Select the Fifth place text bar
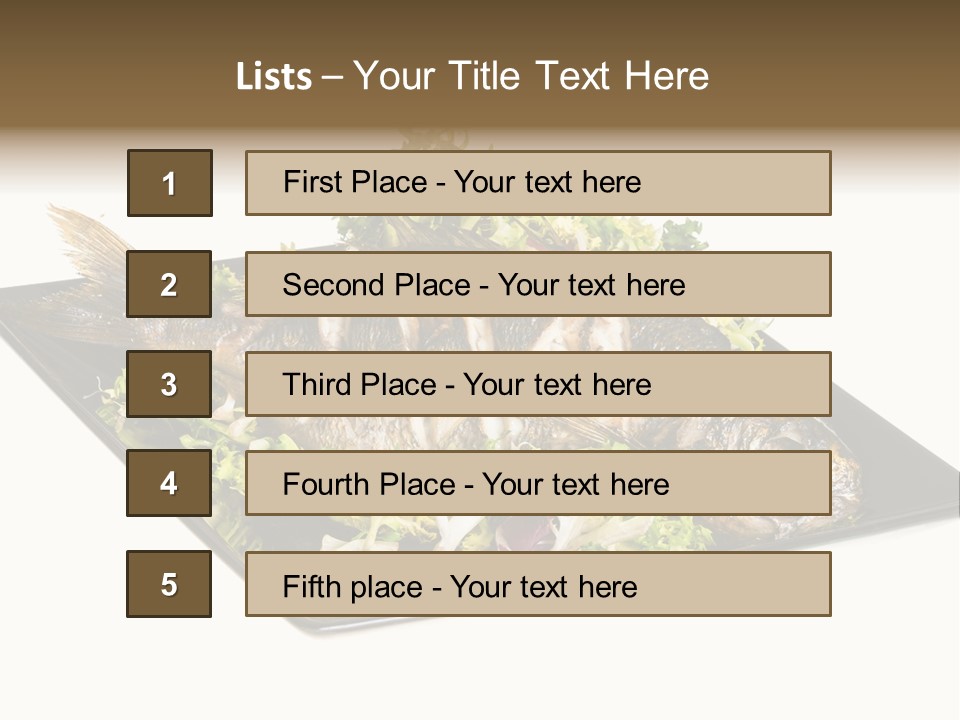Screen dimensions: 960x720 538,584
